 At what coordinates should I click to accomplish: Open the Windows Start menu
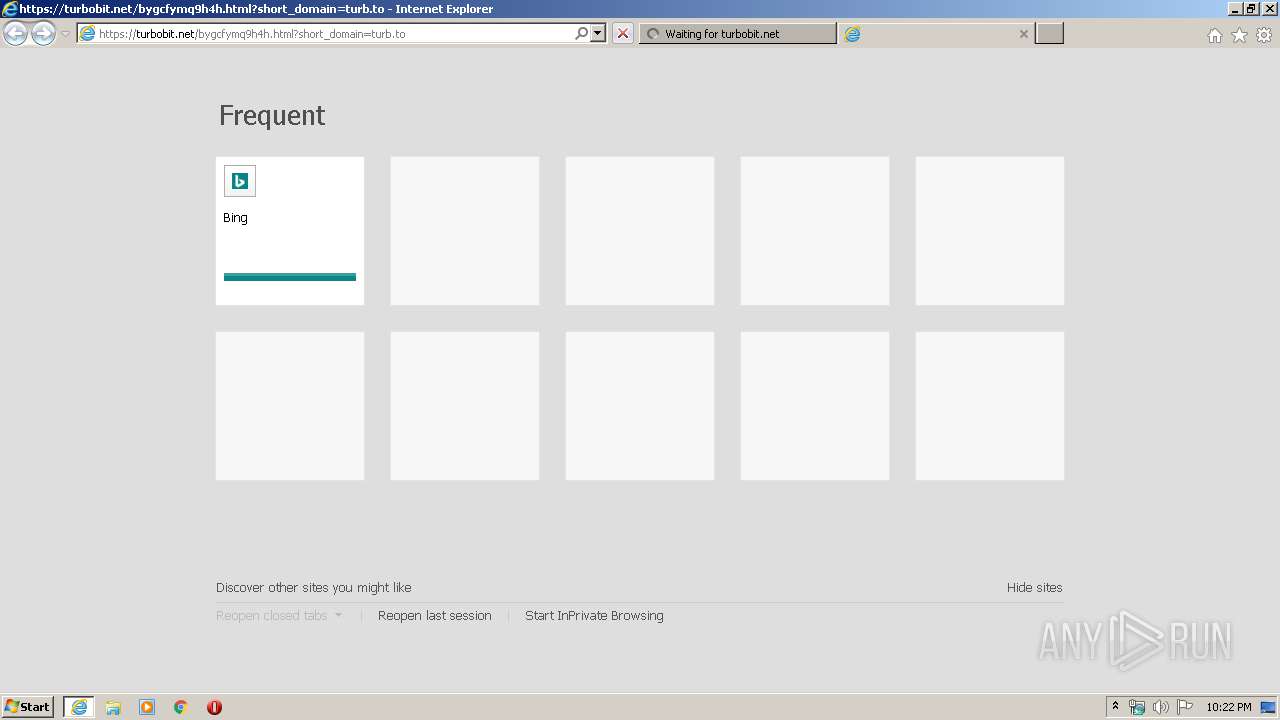coord(28,707)
